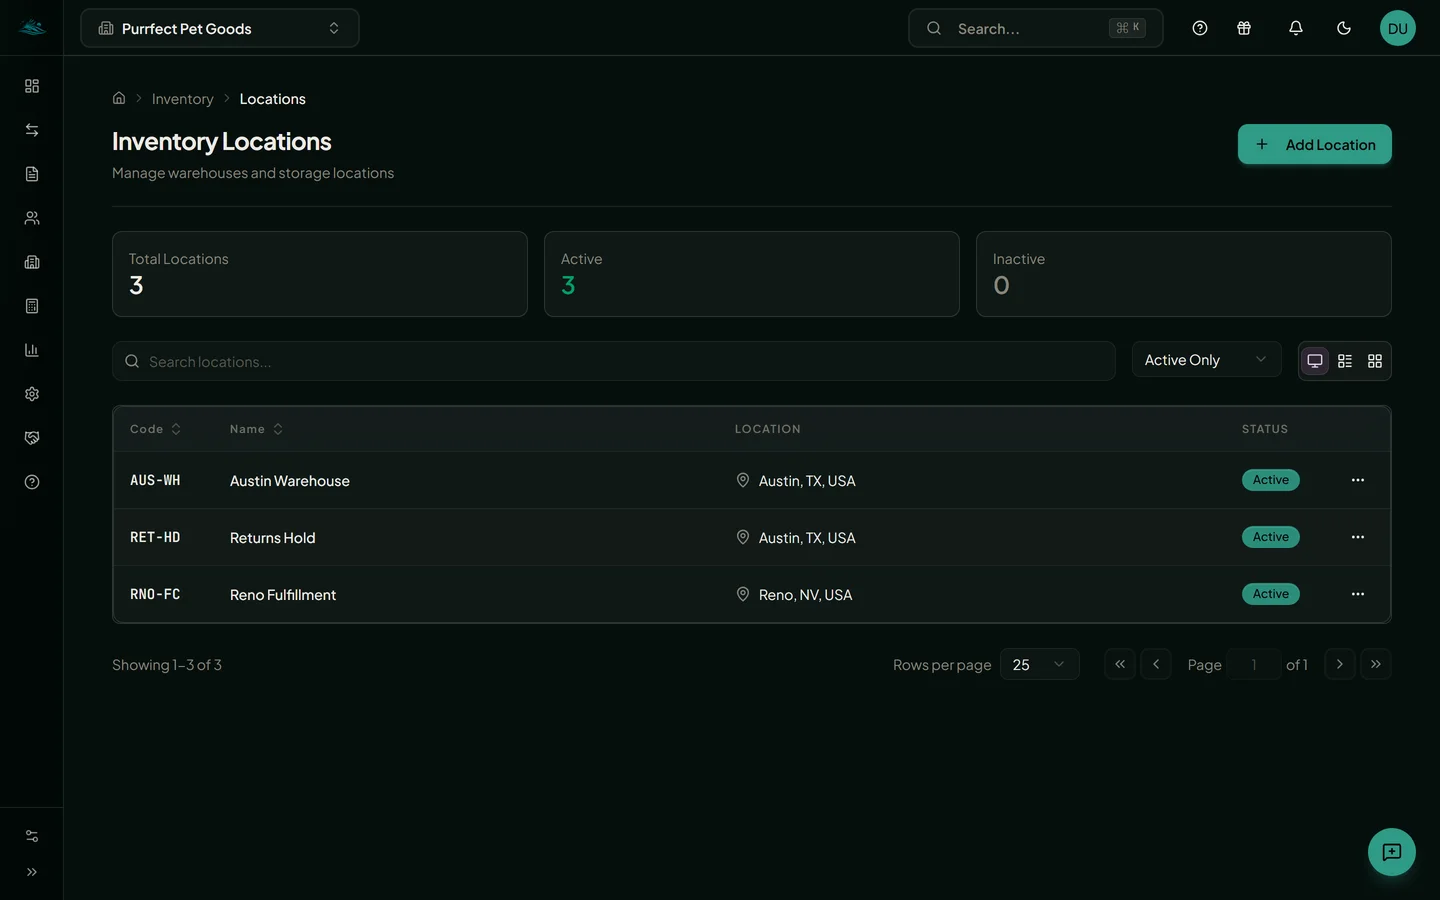Select the RNO-FC code cell
The image size is (1440, 900).
[x=155, y=594]
